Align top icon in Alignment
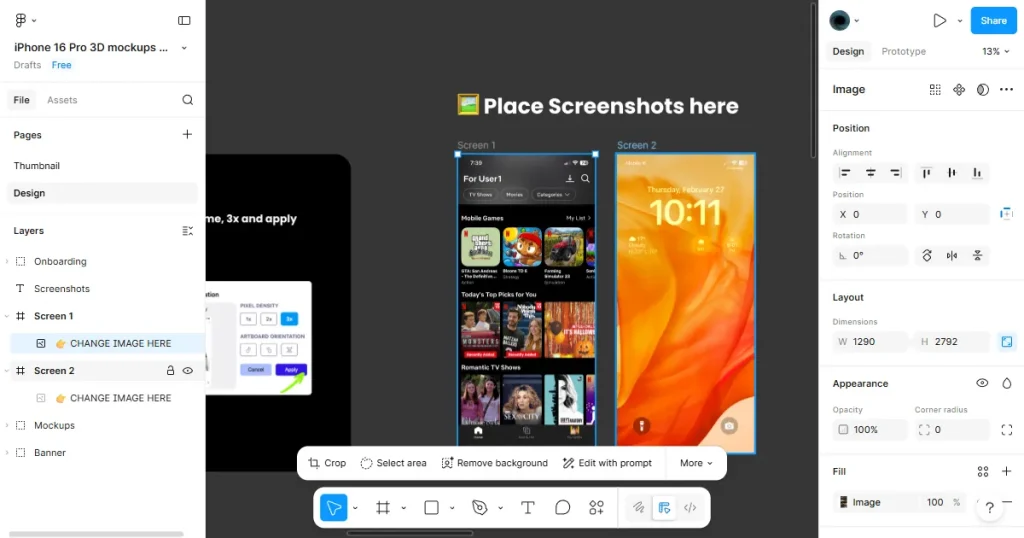Viewport: 1024px width, 538px height. pyautogui.click(x=926, y=173)
